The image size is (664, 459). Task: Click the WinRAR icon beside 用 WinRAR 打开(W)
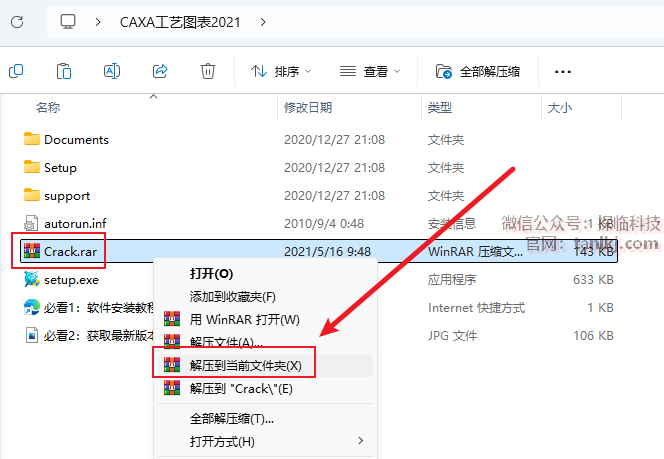point(172,318)
